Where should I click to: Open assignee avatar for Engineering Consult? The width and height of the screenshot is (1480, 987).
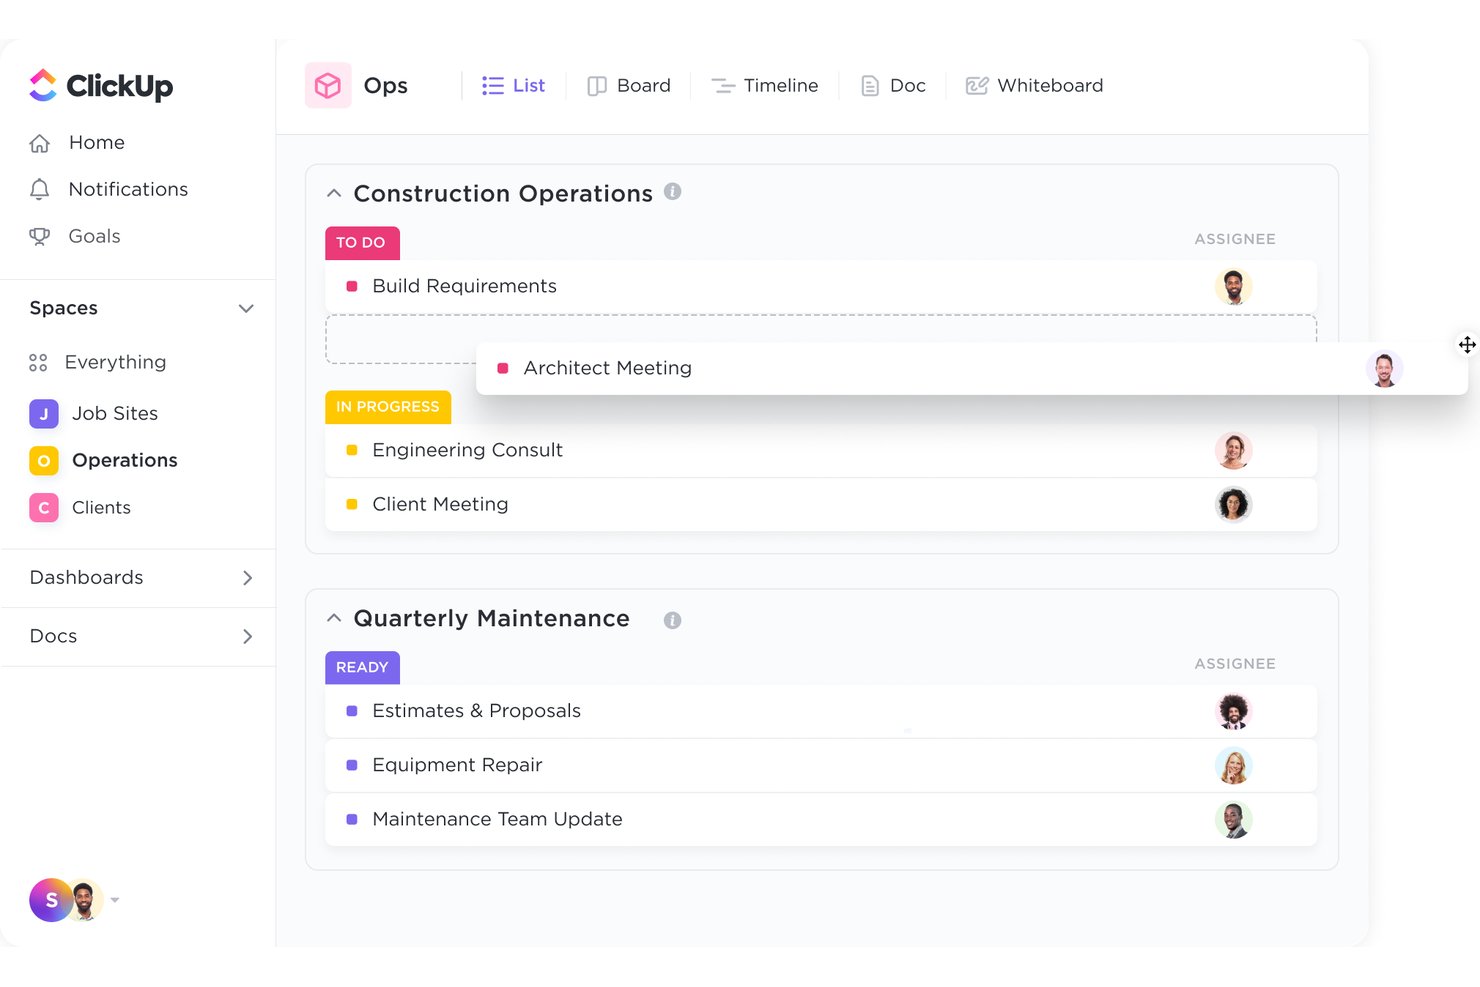point(1234,451)
